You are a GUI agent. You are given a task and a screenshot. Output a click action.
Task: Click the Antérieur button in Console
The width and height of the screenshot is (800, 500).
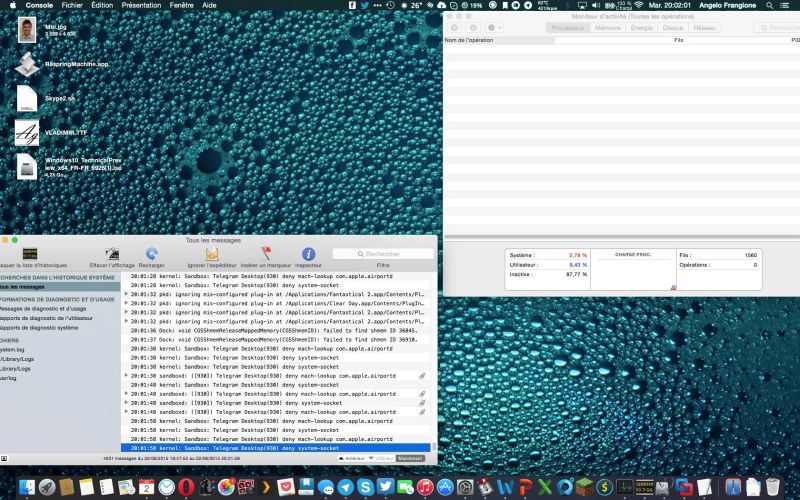tap(352, 458)
